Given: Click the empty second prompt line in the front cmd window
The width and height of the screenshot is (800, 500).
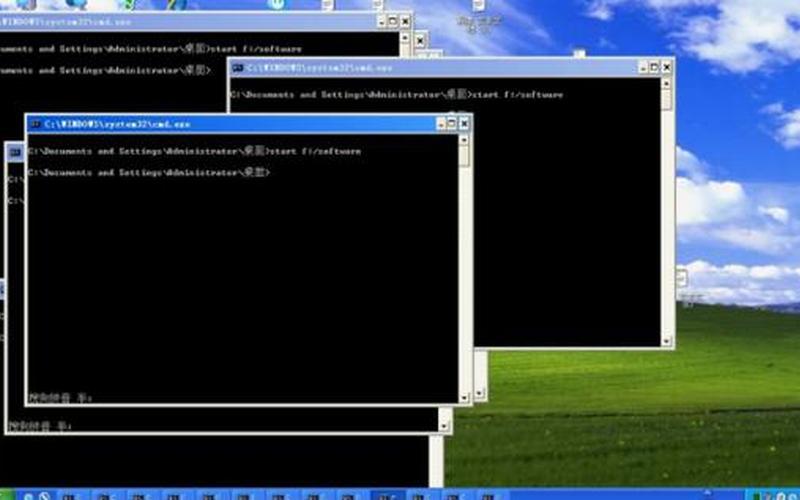Looking at the screenshot, I should coord(148,173).
